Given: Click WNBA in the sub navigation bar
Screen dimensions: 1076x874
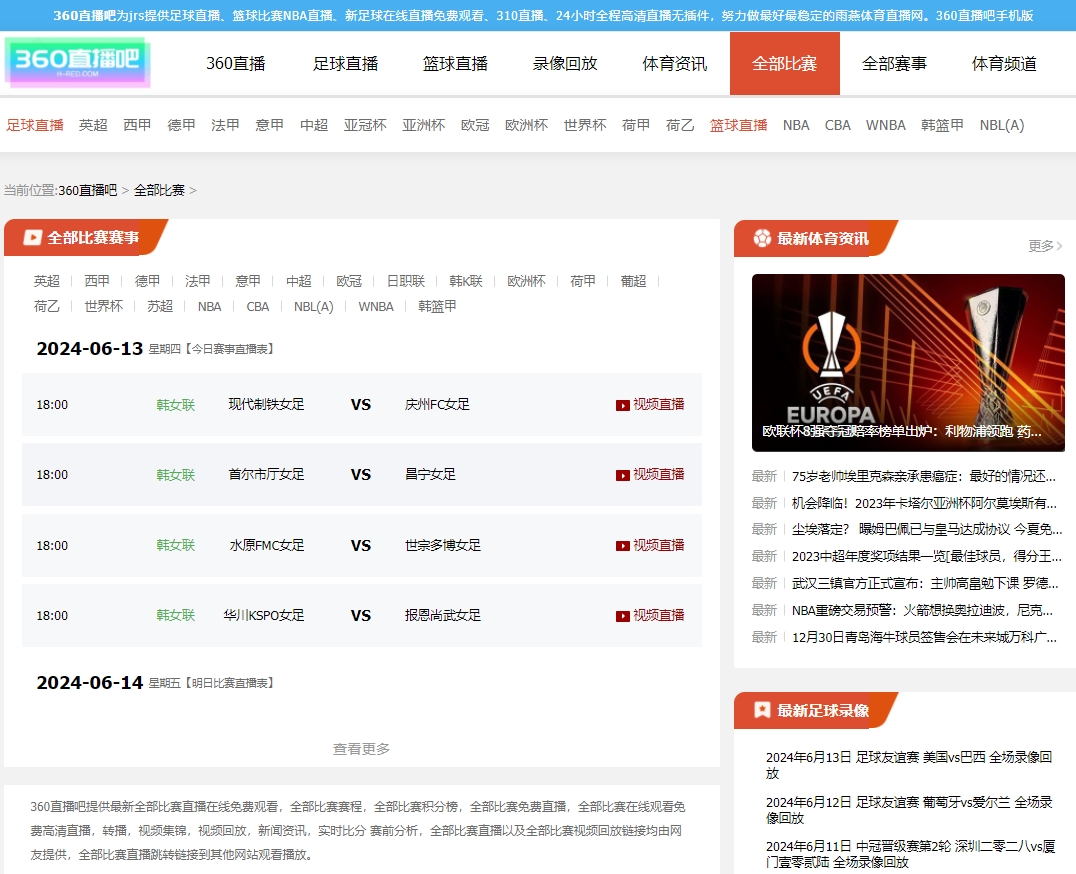Looking at the screenshot, I should click(x=885, y=125).
